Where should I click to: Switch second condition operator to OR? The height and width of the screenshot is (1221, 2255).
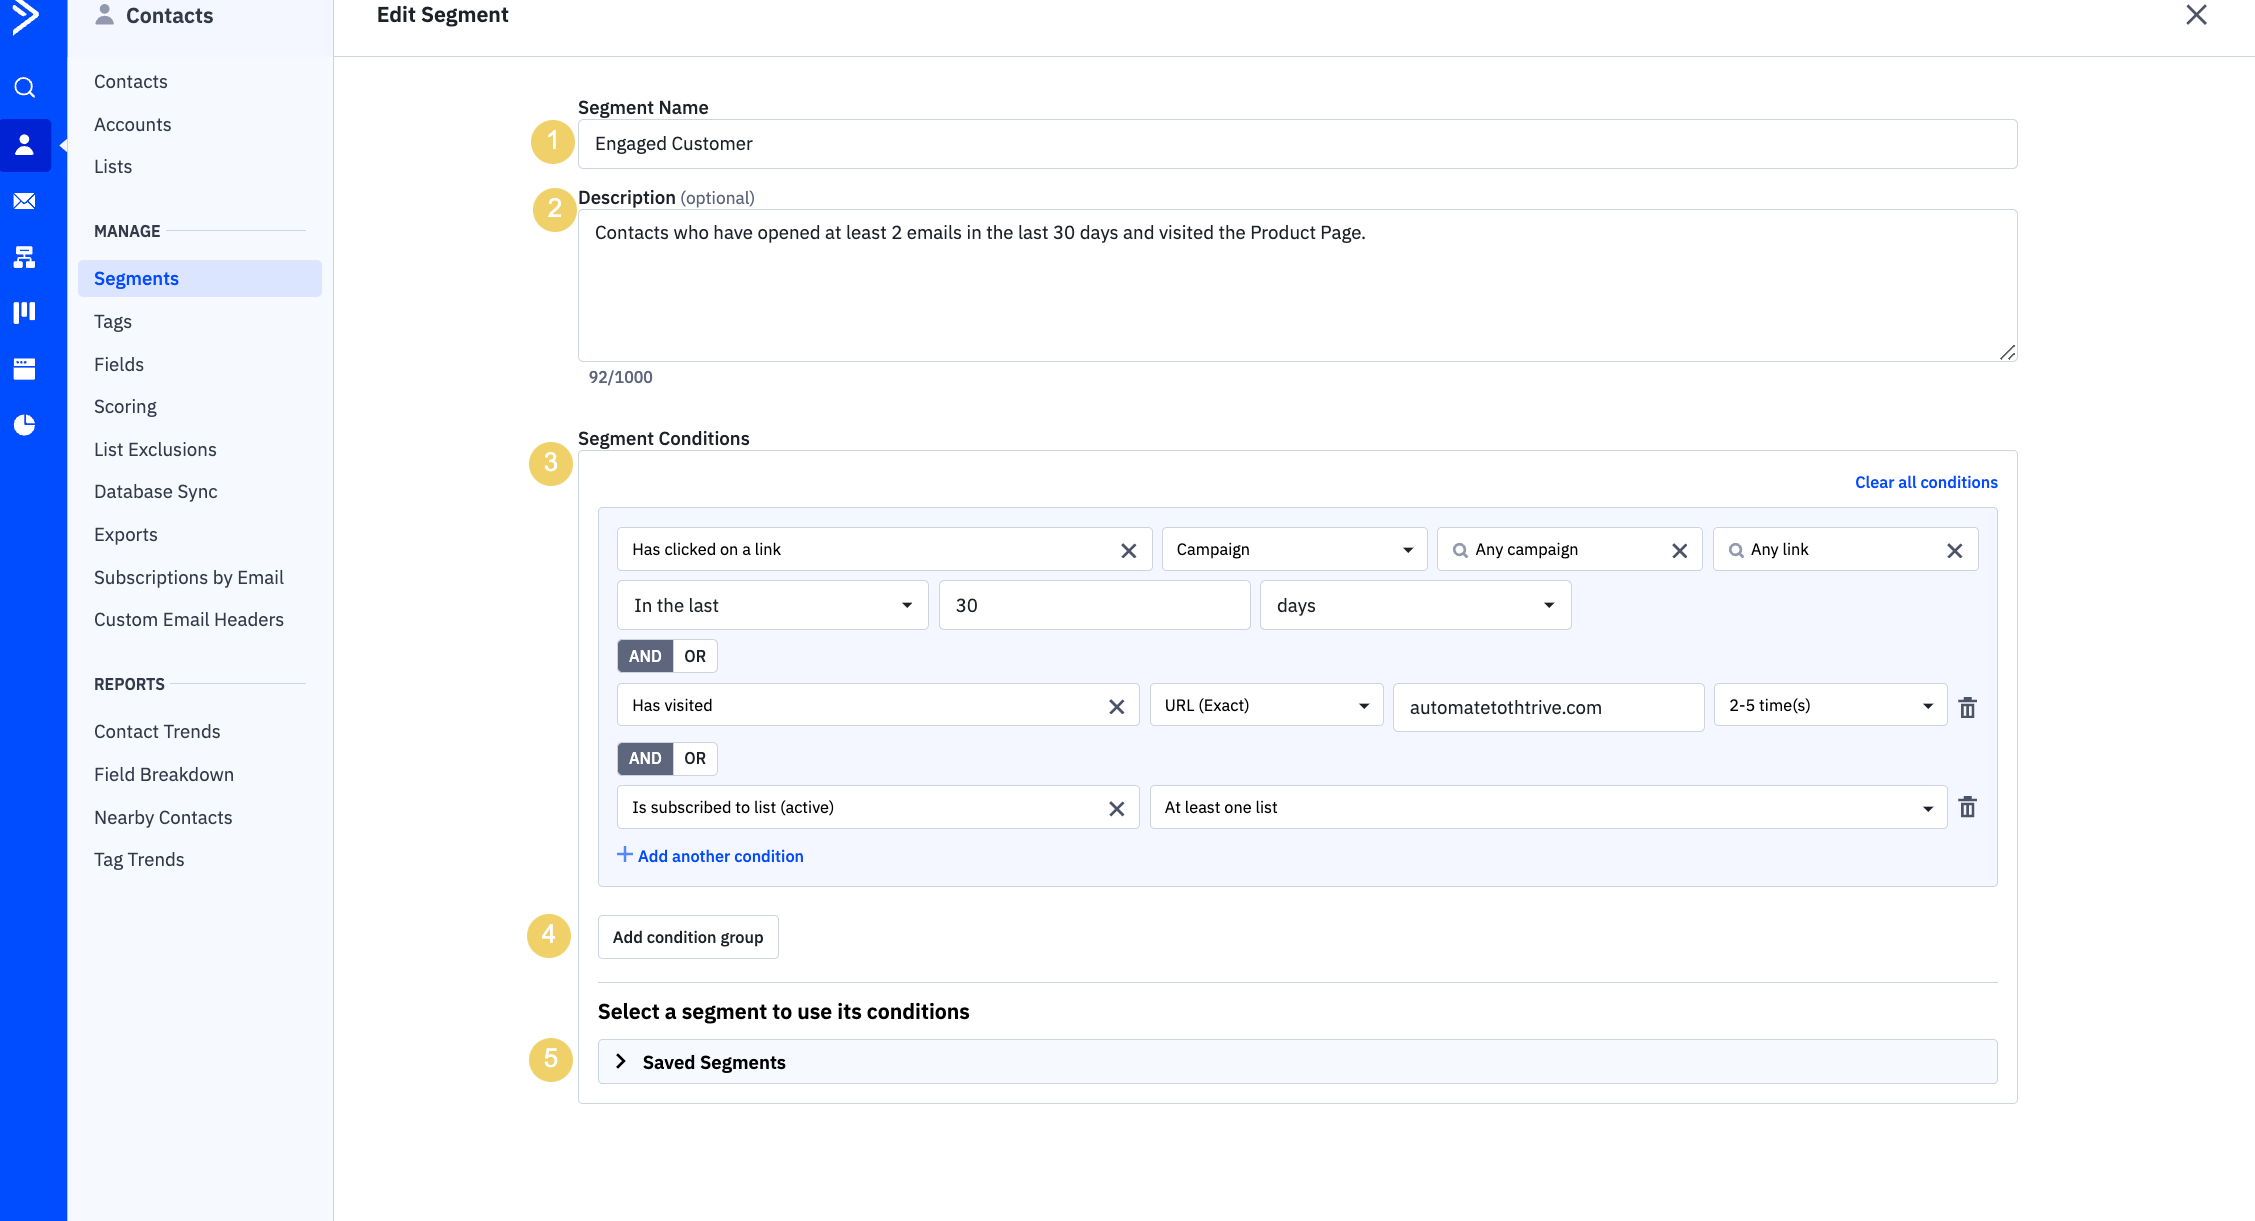pyautogui.click(x=695, y=758)
